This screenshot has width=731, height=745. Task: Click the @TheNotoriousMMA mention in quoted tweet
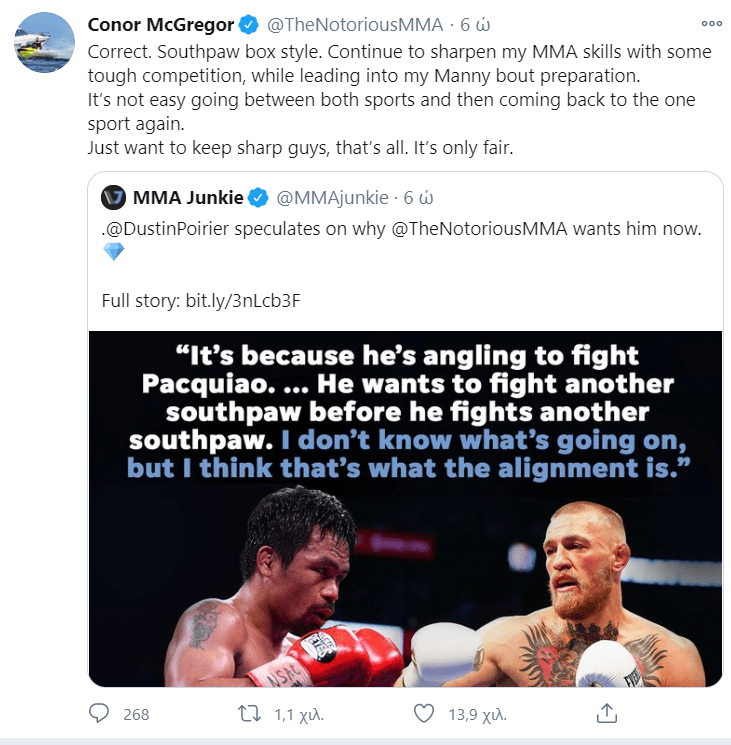[480, 229]
